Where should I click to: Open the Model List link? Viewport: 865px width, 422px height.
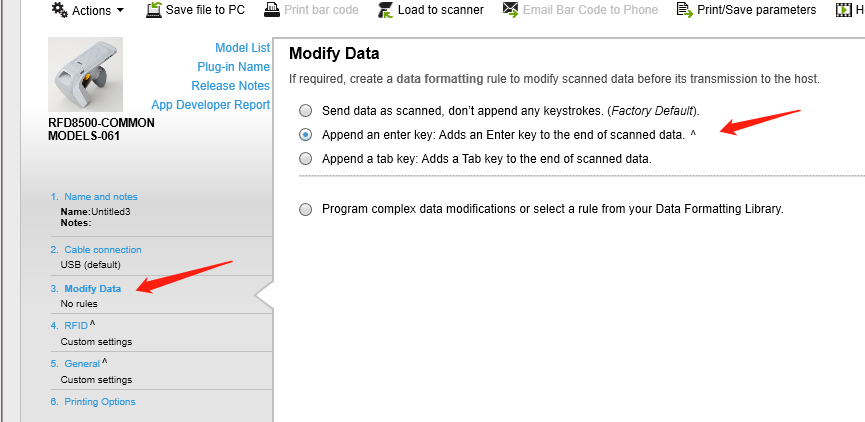pyautogui.click(x=242, y=48)
